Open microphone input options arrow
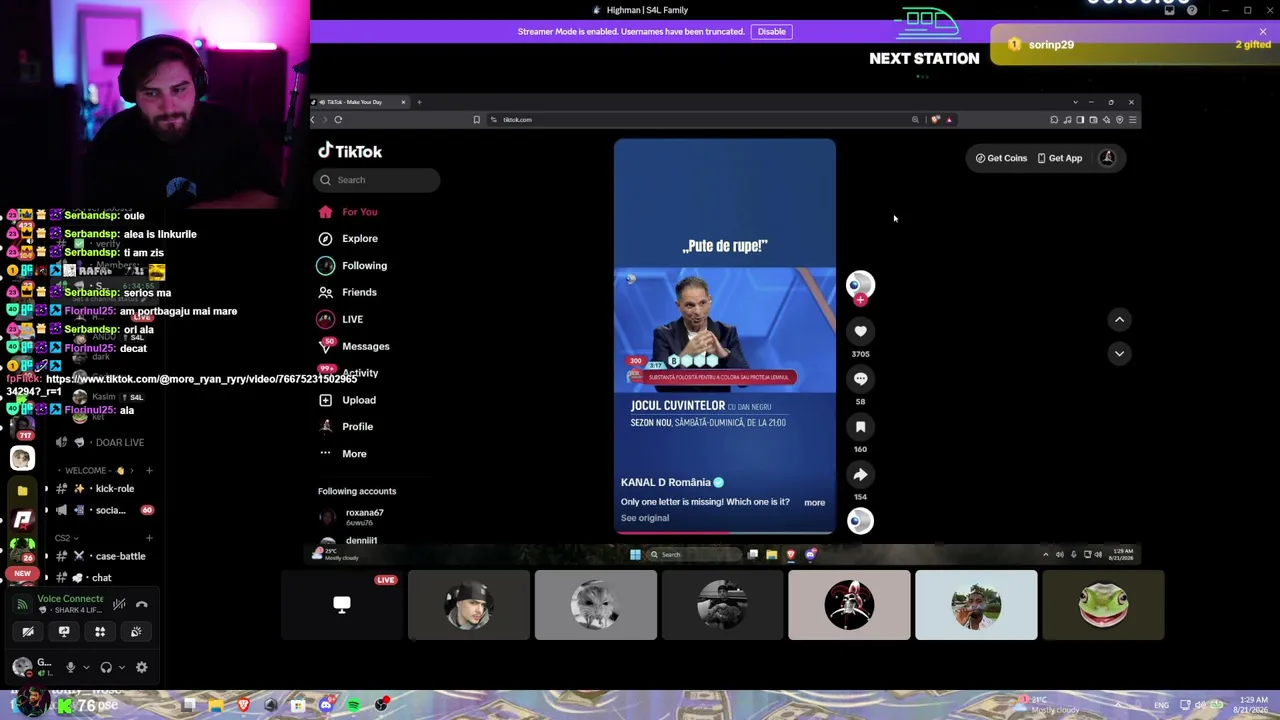The height and width of the screenshot is (720, 1280). point(86,668)
